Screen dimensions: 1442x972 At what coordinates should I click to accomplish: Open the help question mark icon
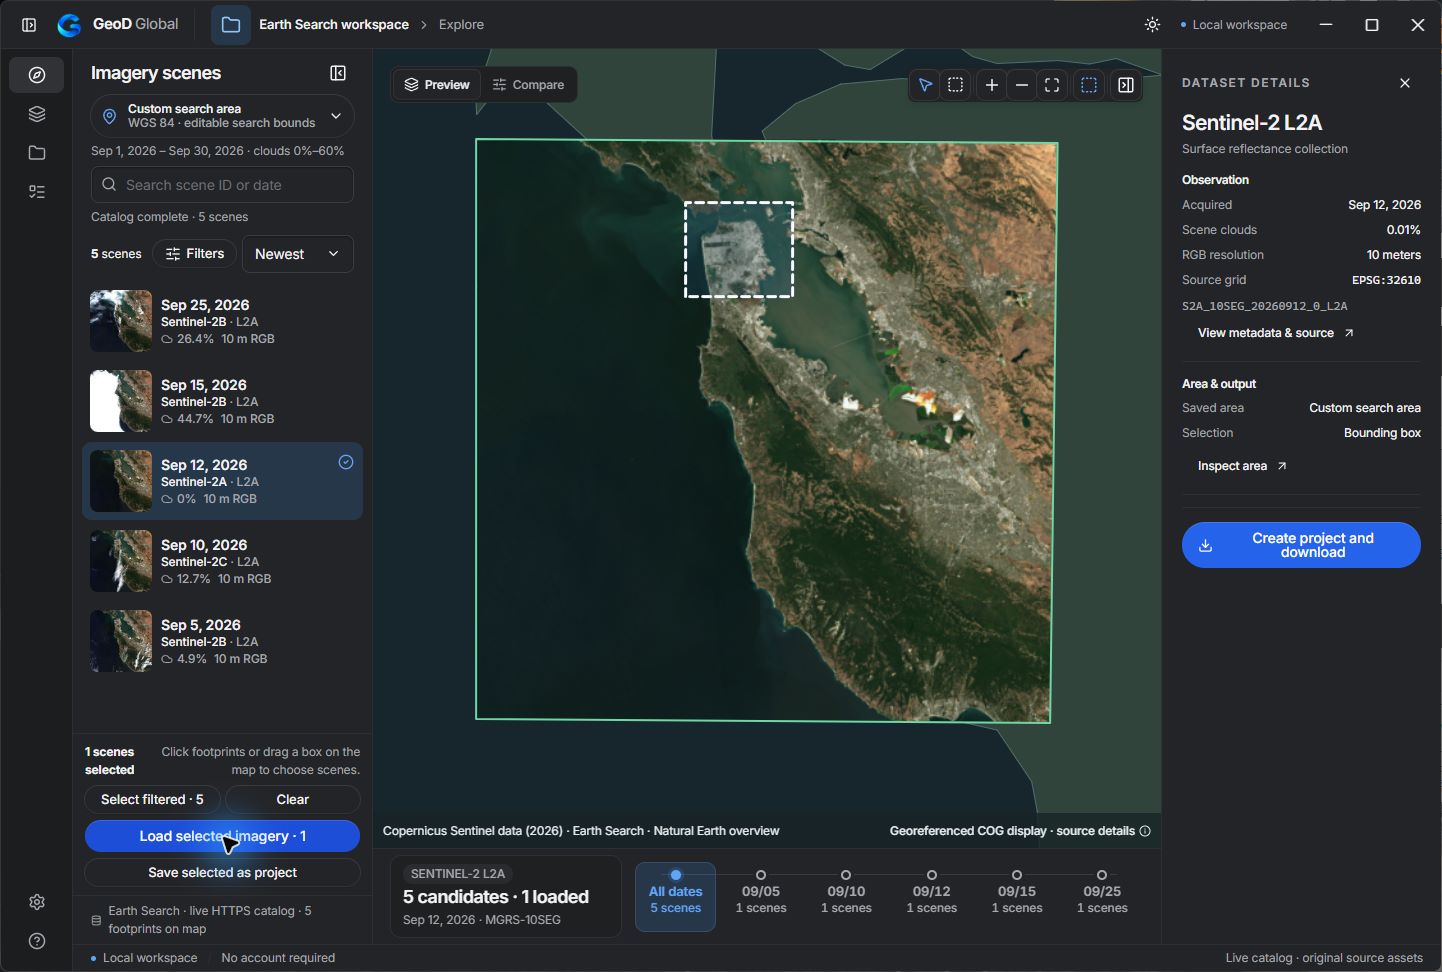tap(37, 941)
